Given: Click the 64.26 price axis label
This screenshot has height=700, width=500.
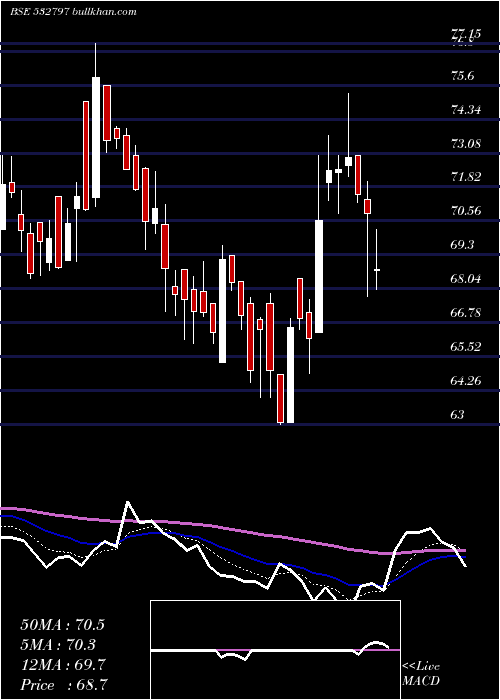Looking at the screenshot, I should (x=466, y=380).
